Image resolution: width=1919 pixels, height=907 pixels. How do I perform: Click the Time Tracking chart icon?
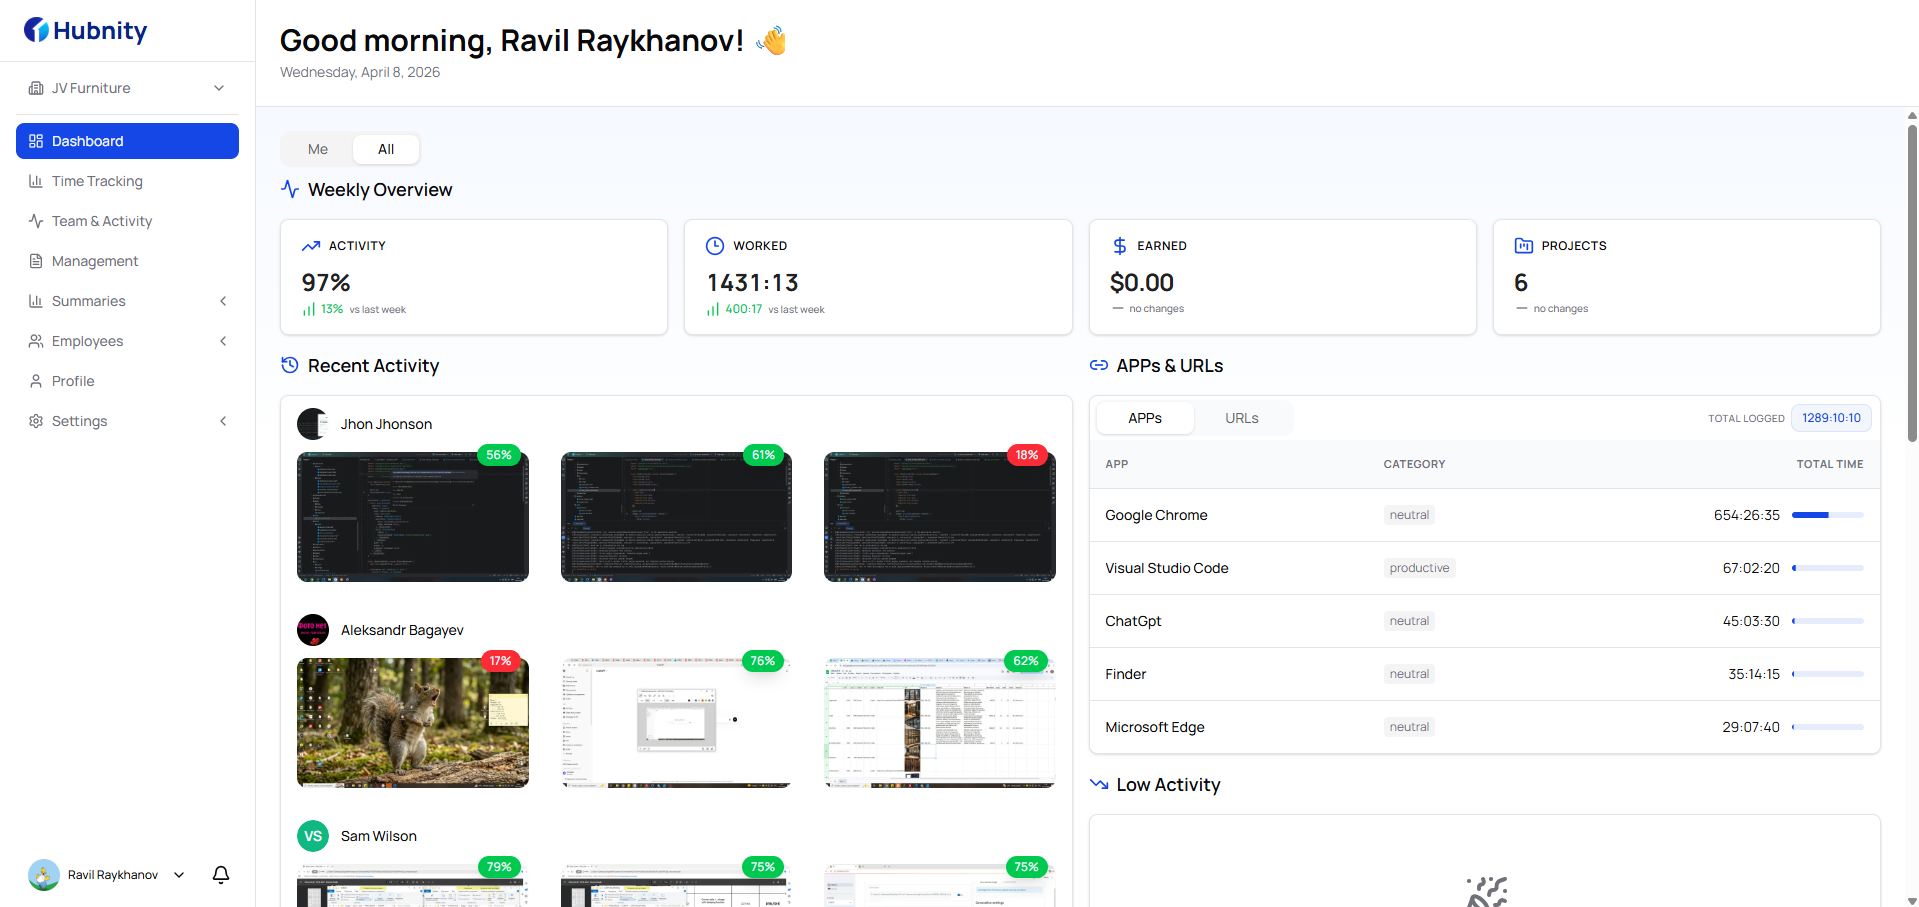click(36, 181)
